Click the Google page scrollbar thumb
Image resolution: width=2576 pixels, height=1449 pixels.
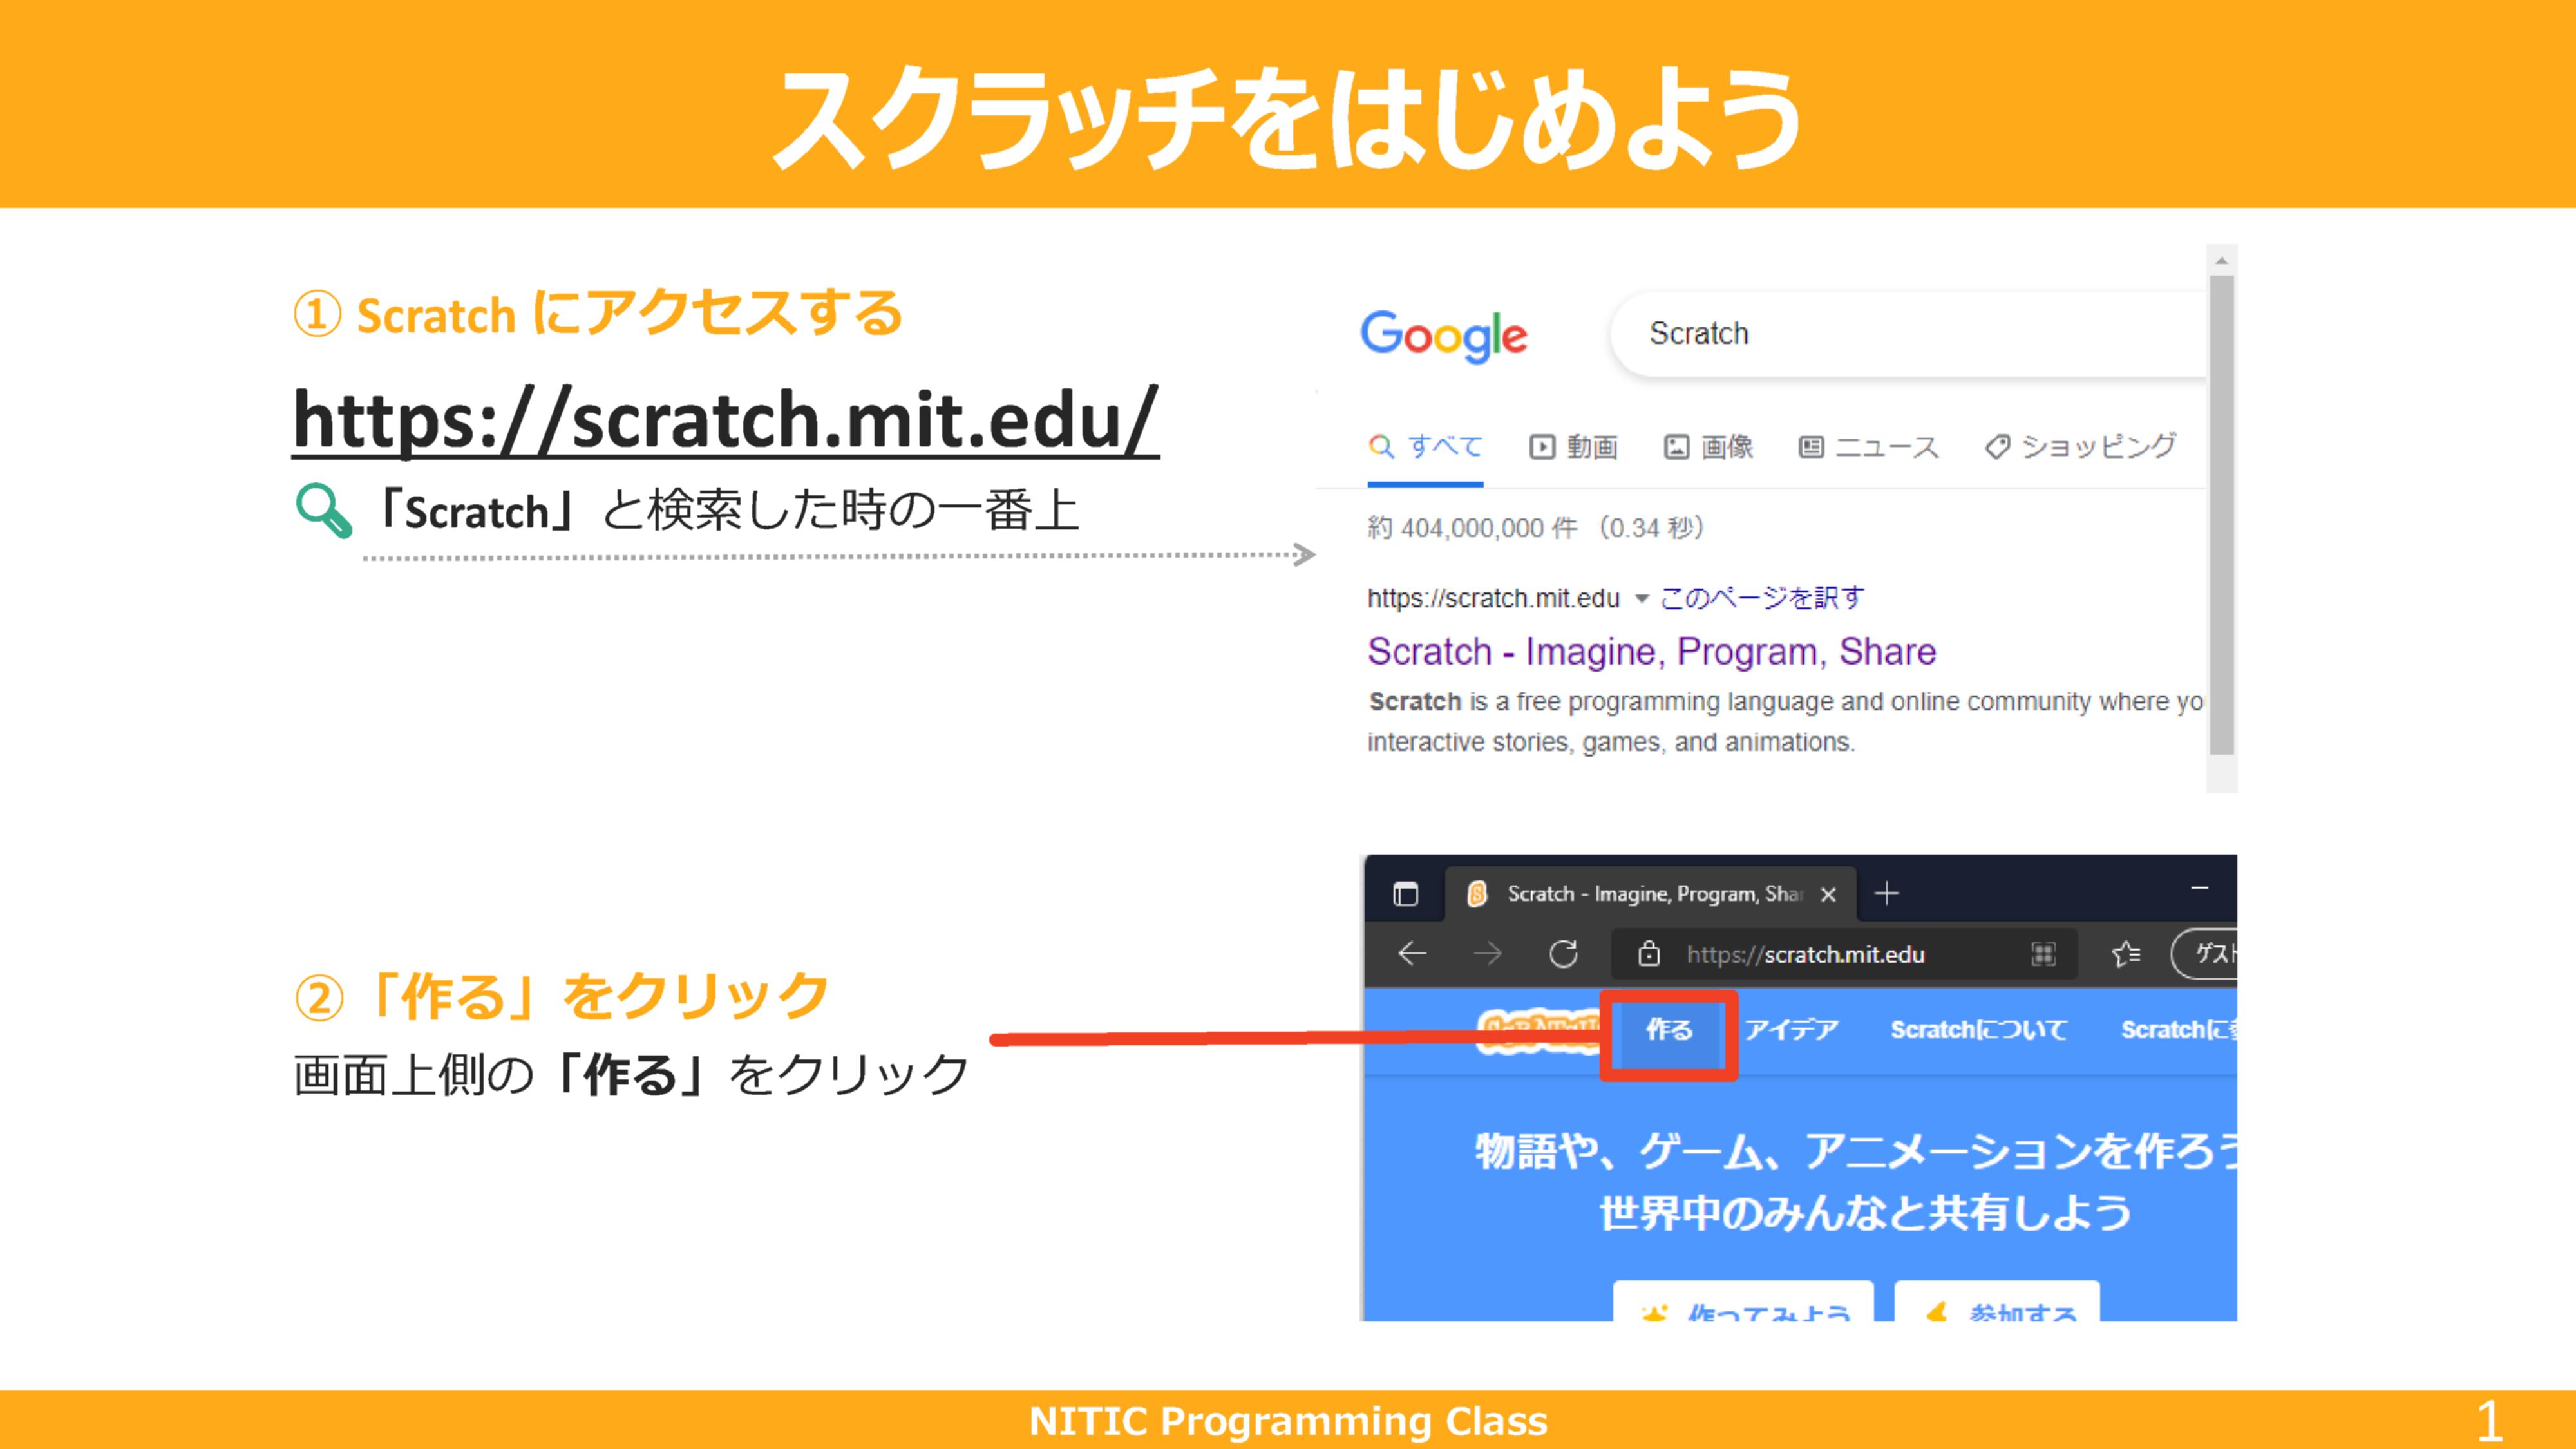point(2221,515)
